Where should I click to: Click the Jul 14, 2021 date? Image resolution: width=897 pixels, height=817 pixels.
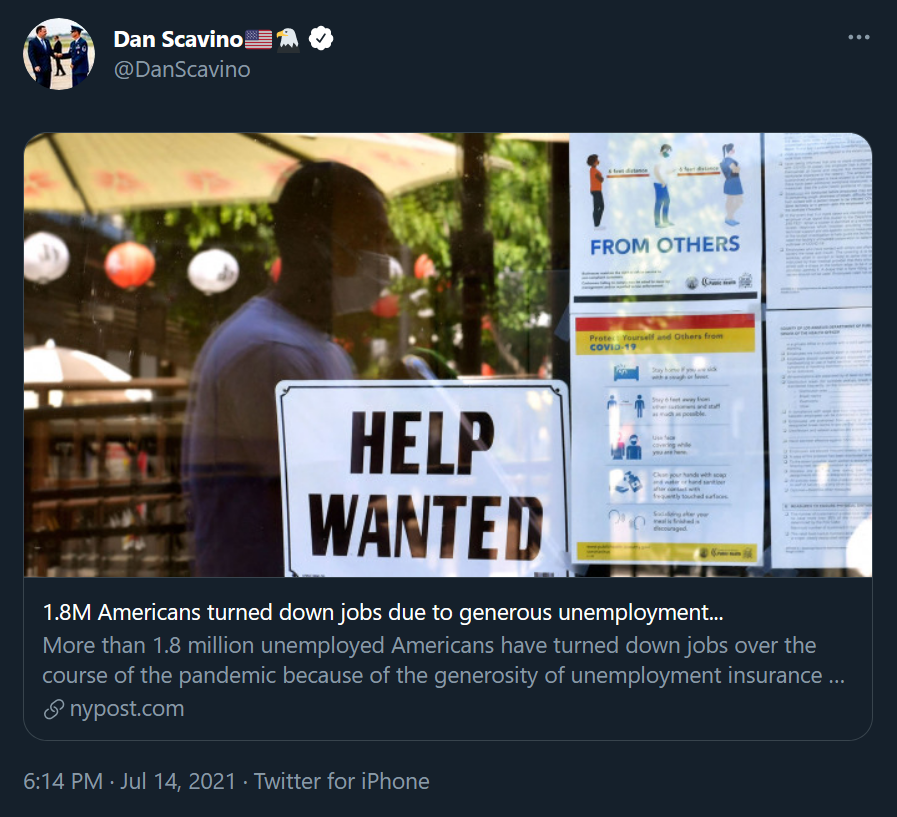coord(178,782)
